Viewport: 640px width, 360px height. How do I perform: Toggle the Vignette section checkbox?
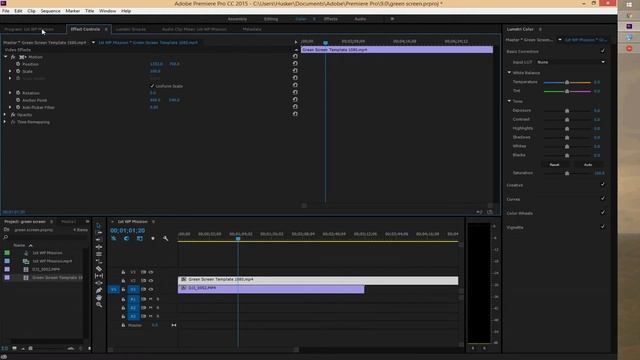pos(602,227)
